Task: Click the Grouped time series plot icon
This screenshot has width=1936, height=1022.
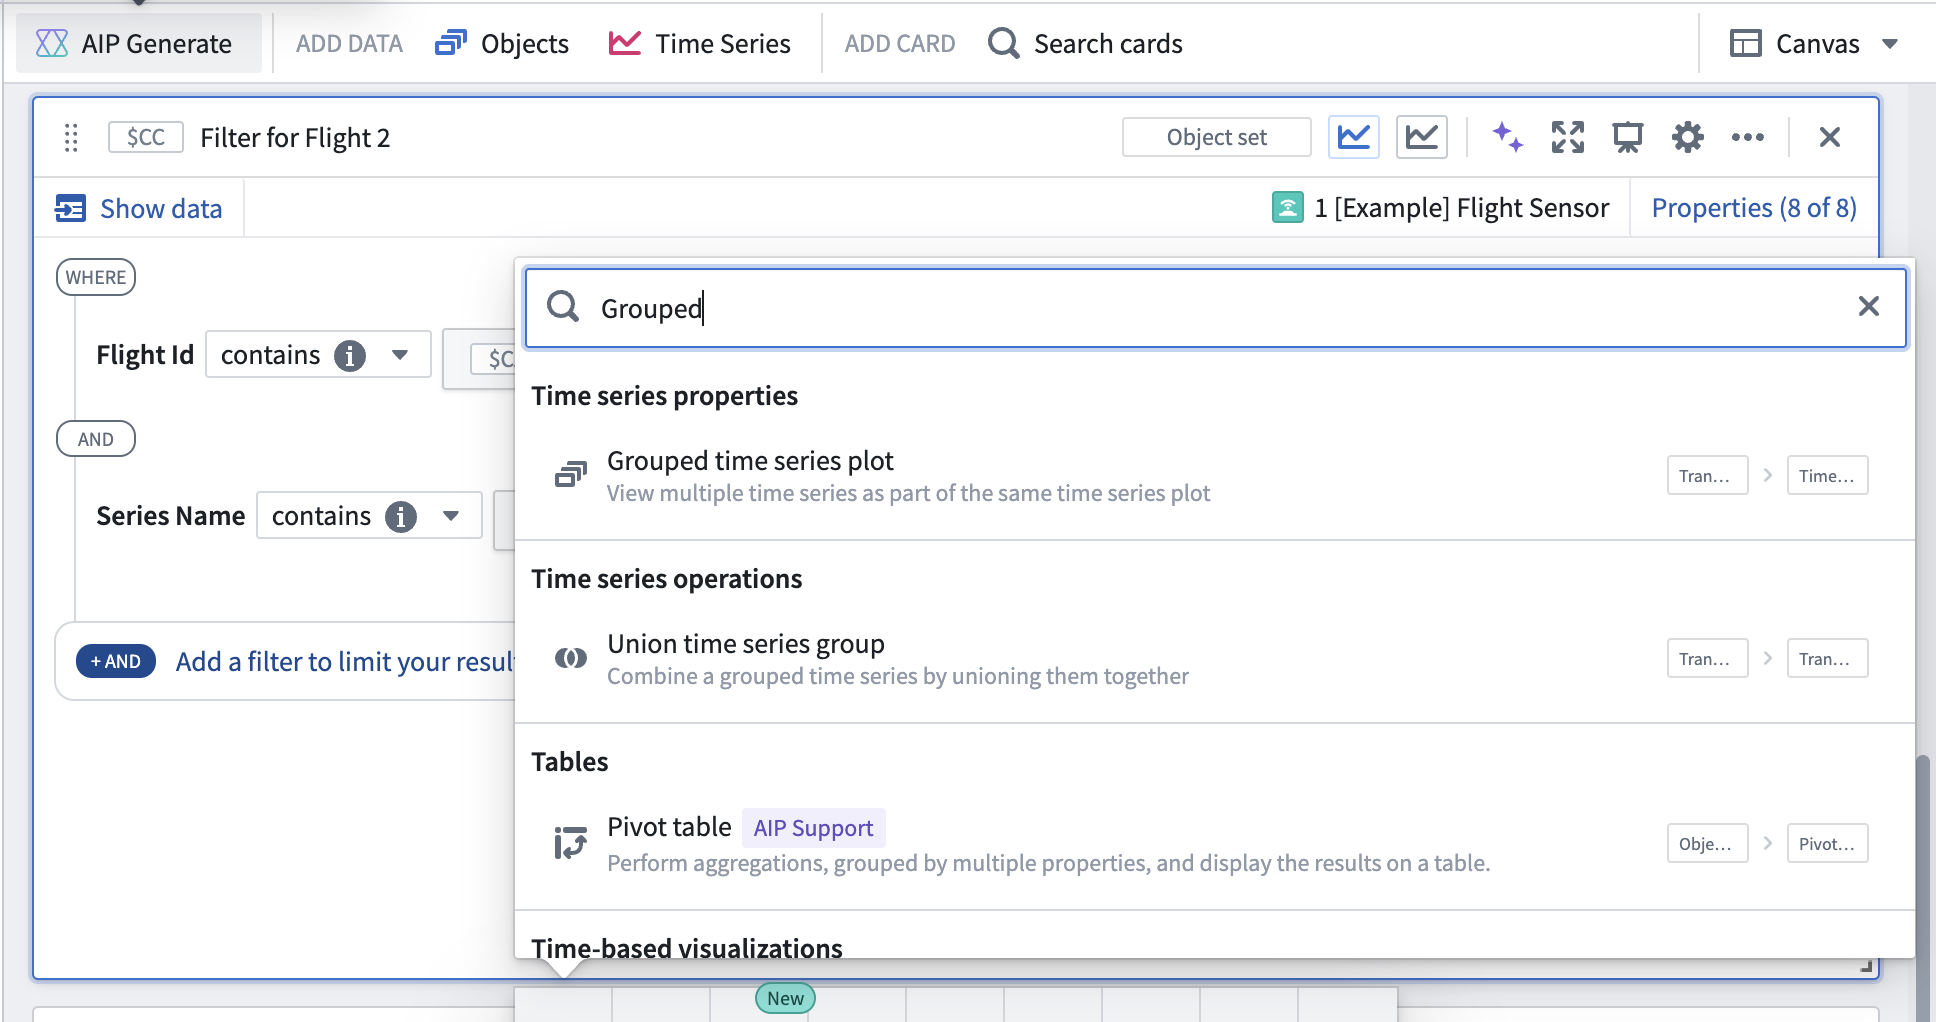Action: [571, 475]
